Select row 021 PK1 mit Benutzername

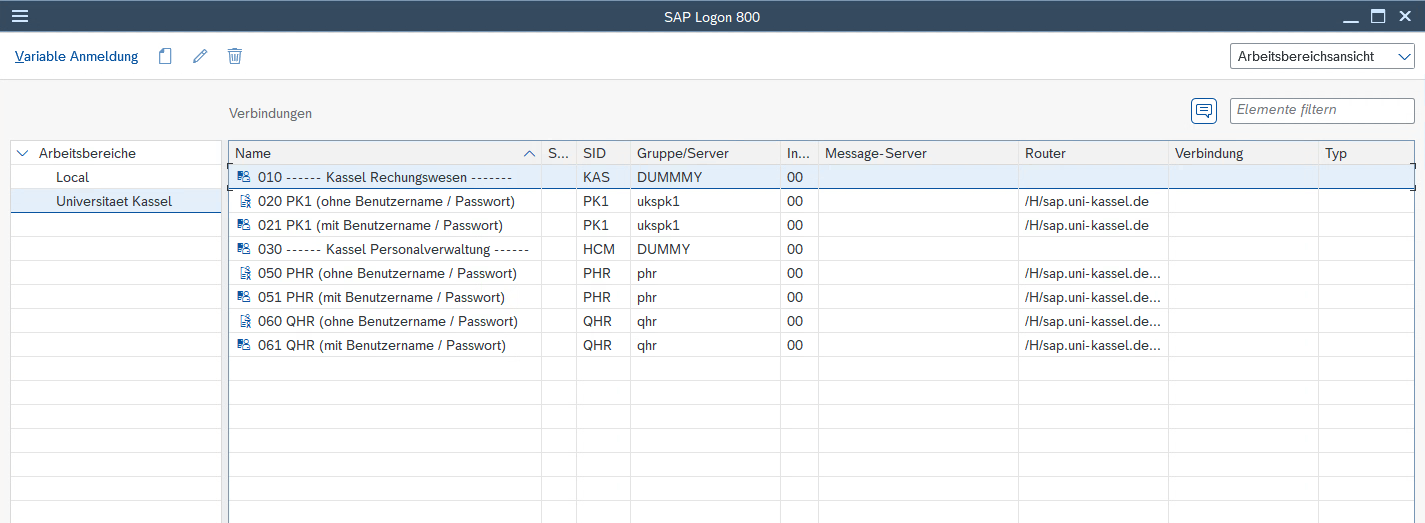tap(380, 225)
